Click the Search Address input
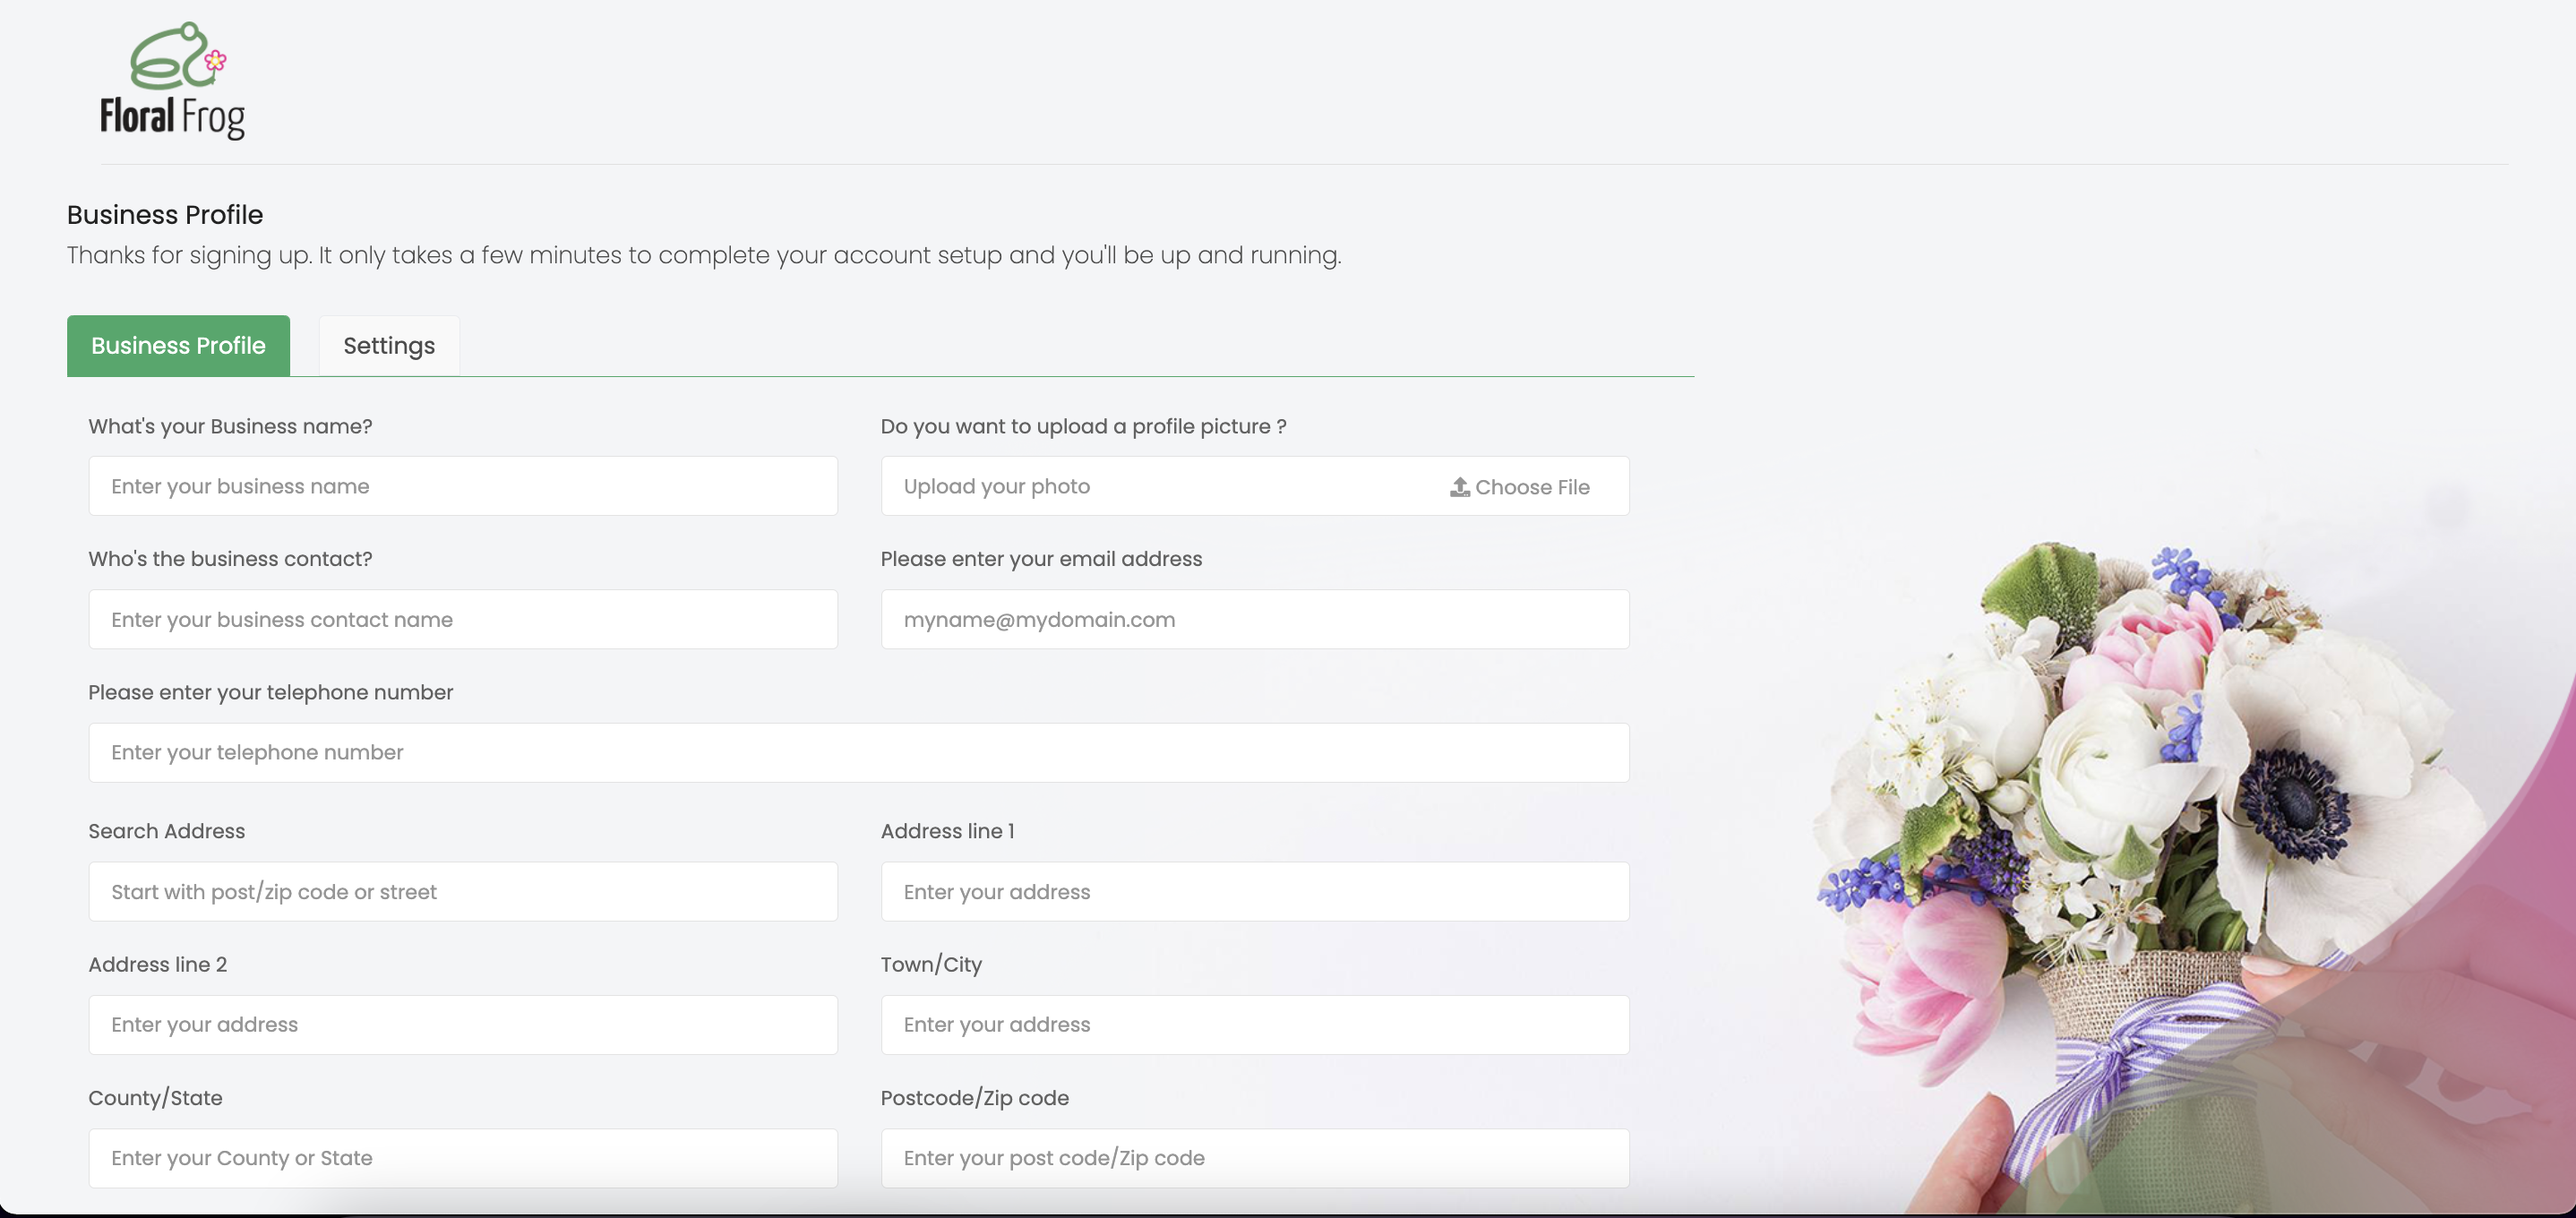Image resolution: width=2576 pixels, height=1218 pixels. [x=462, y=891]
